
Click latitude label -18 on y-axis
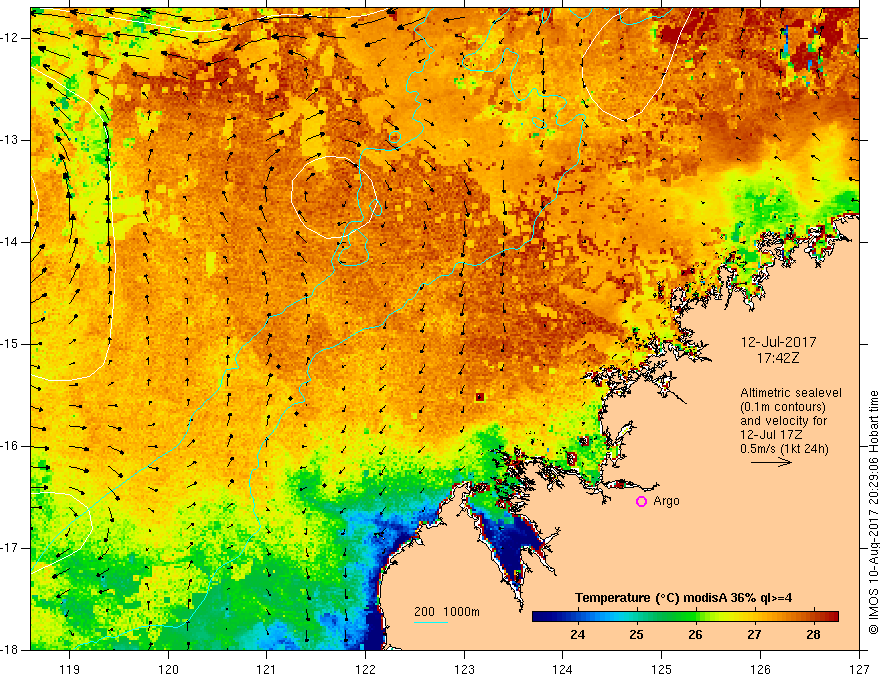13,650
